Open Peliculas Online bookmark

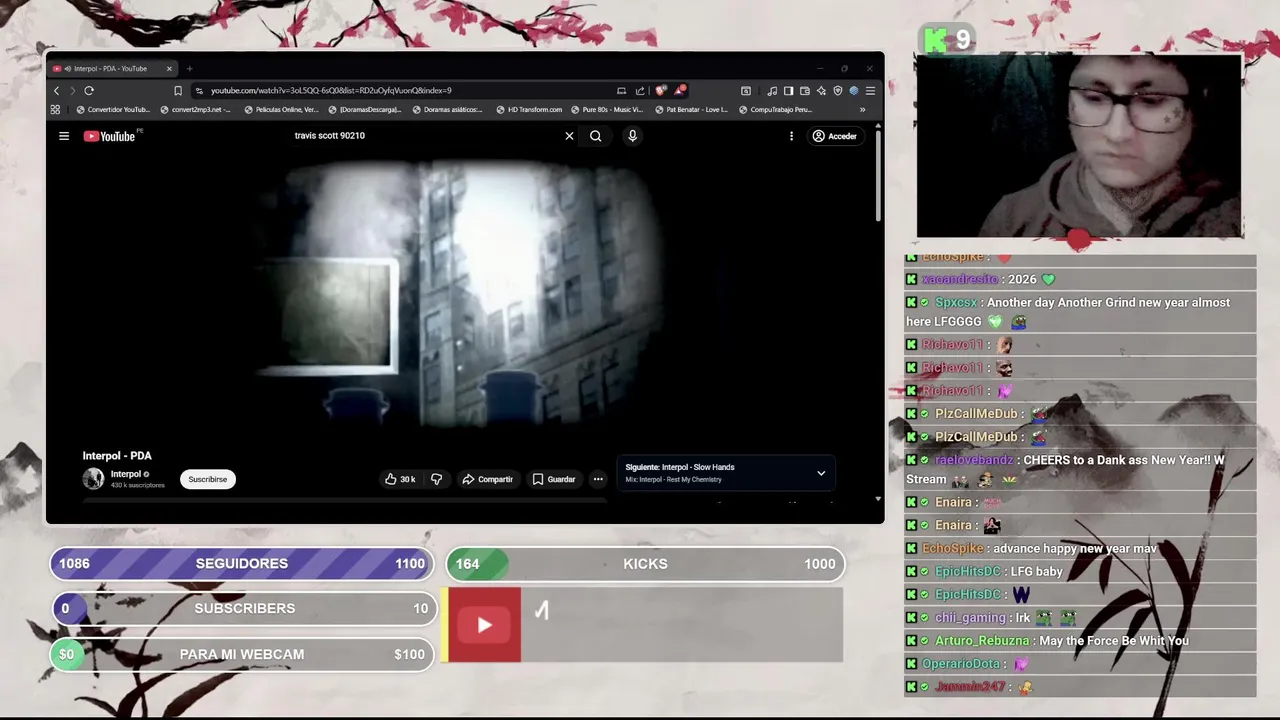(x=281, y=110)
